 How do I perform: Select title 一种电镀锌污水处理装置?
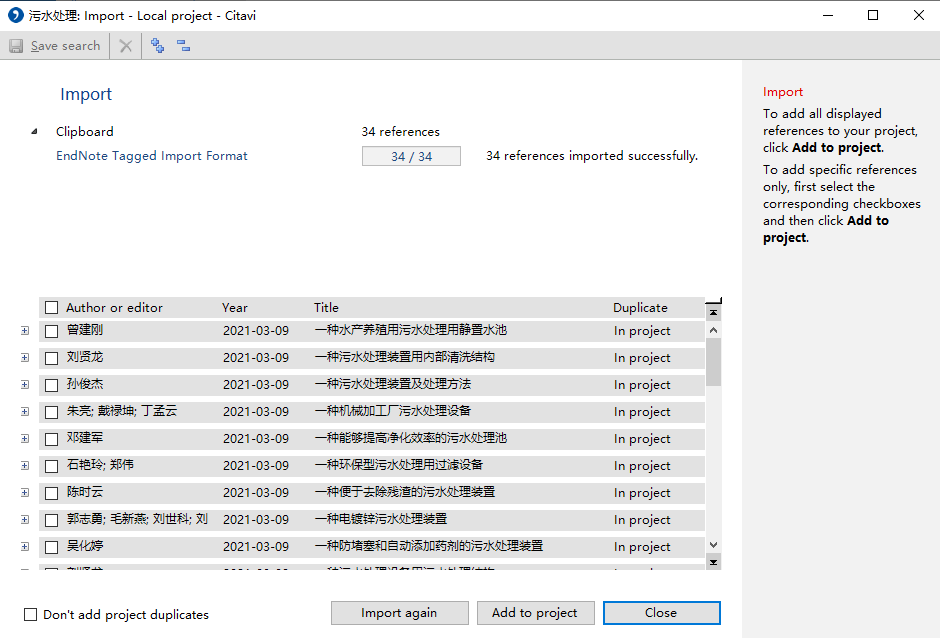click(x=381, y=519)
